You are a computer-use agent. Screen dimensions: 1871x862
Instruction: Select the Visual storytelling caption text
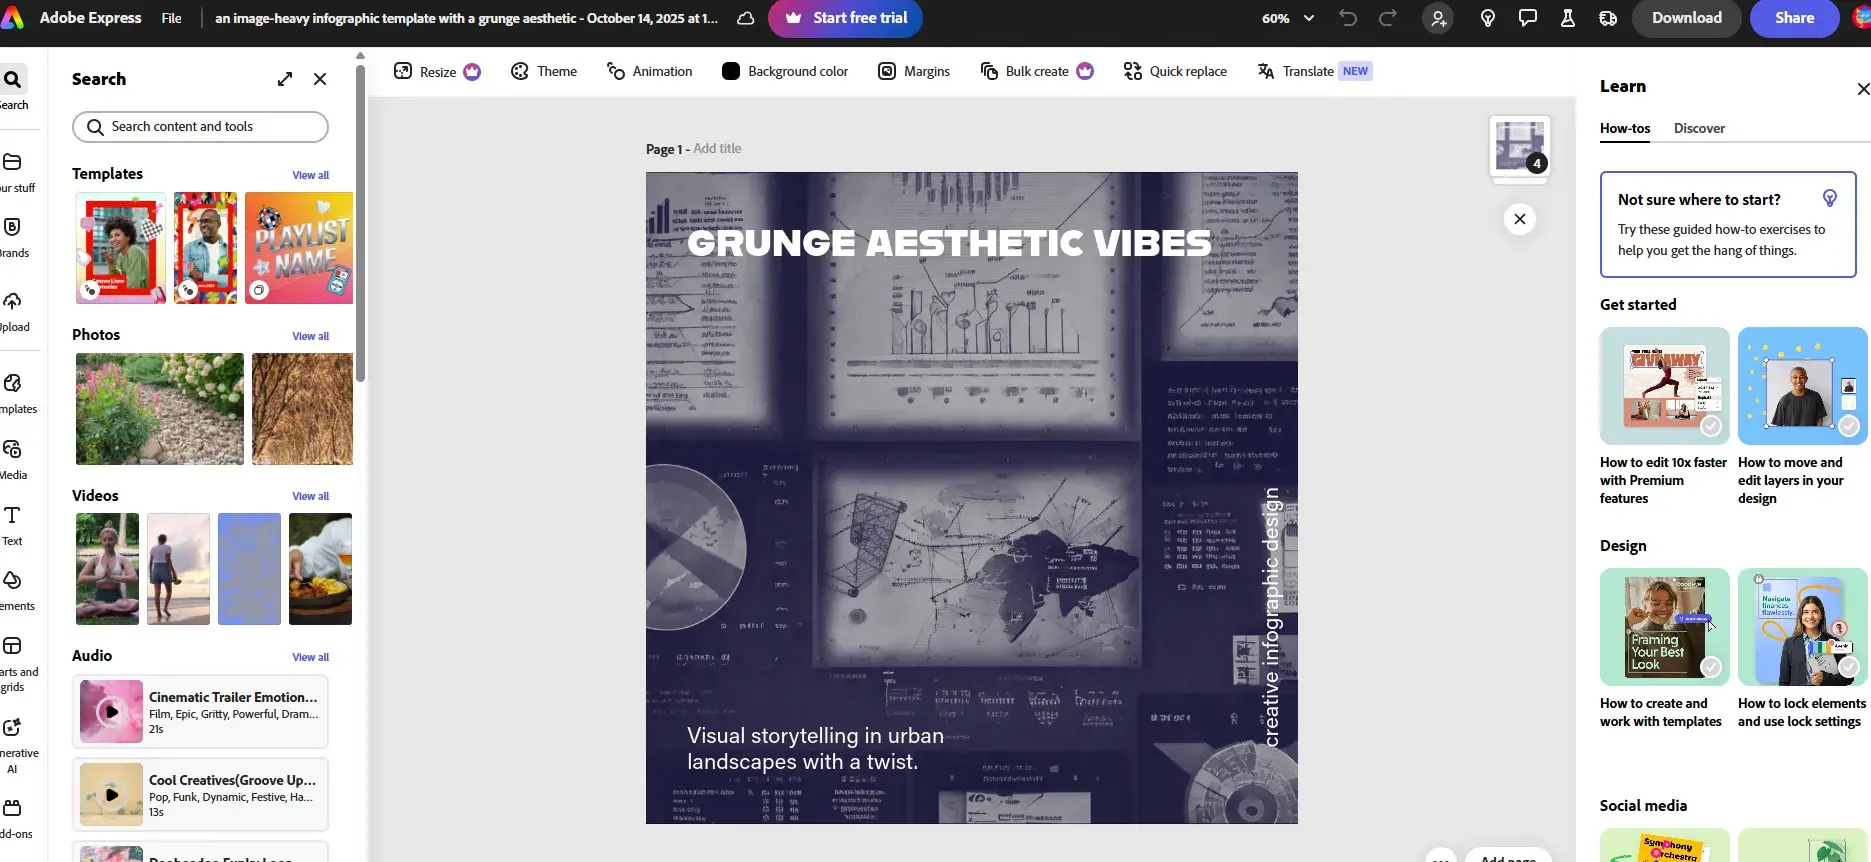point(815,749)
